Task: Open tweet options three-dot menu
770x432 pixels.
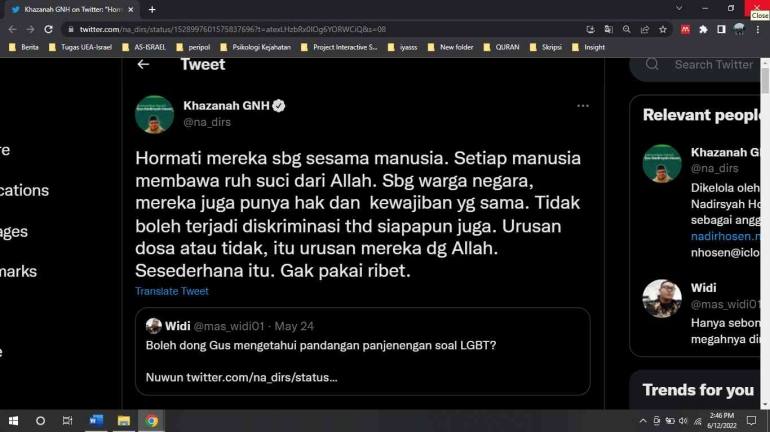Action: point(582,106)
